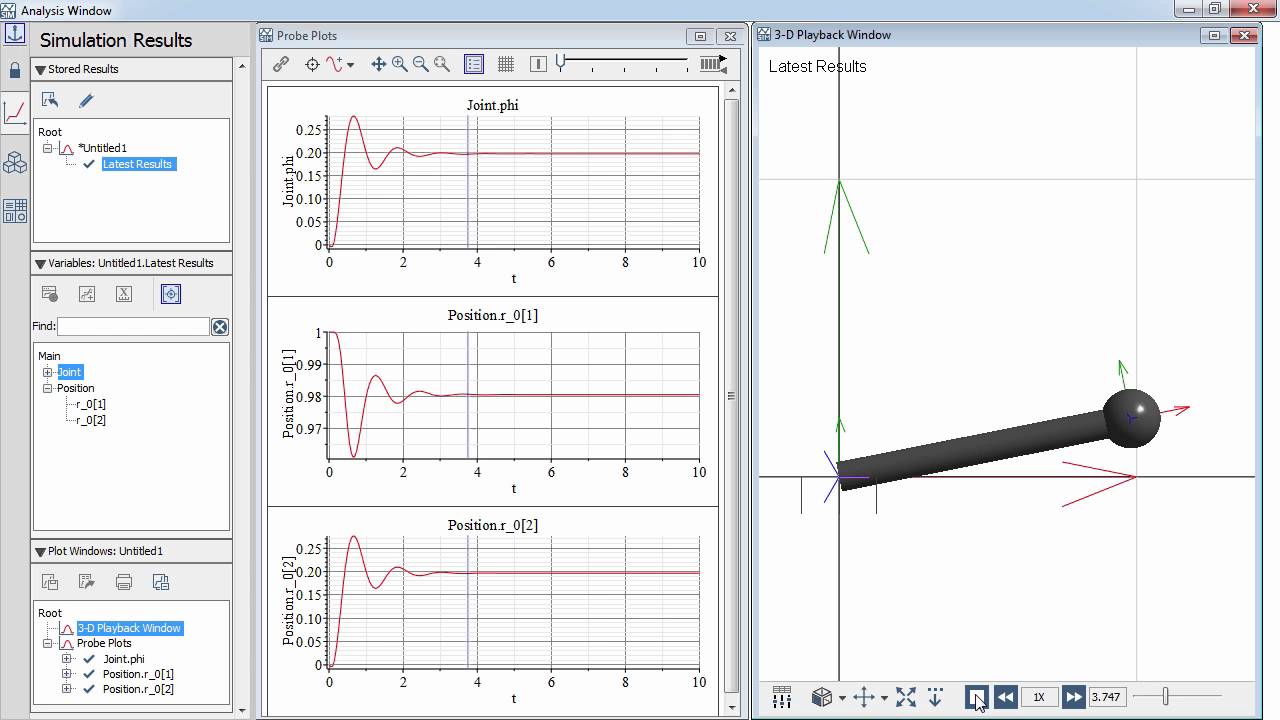Click the 3-D playback time slider handle
1280x720 pixels.
(x=1165, y=696)
